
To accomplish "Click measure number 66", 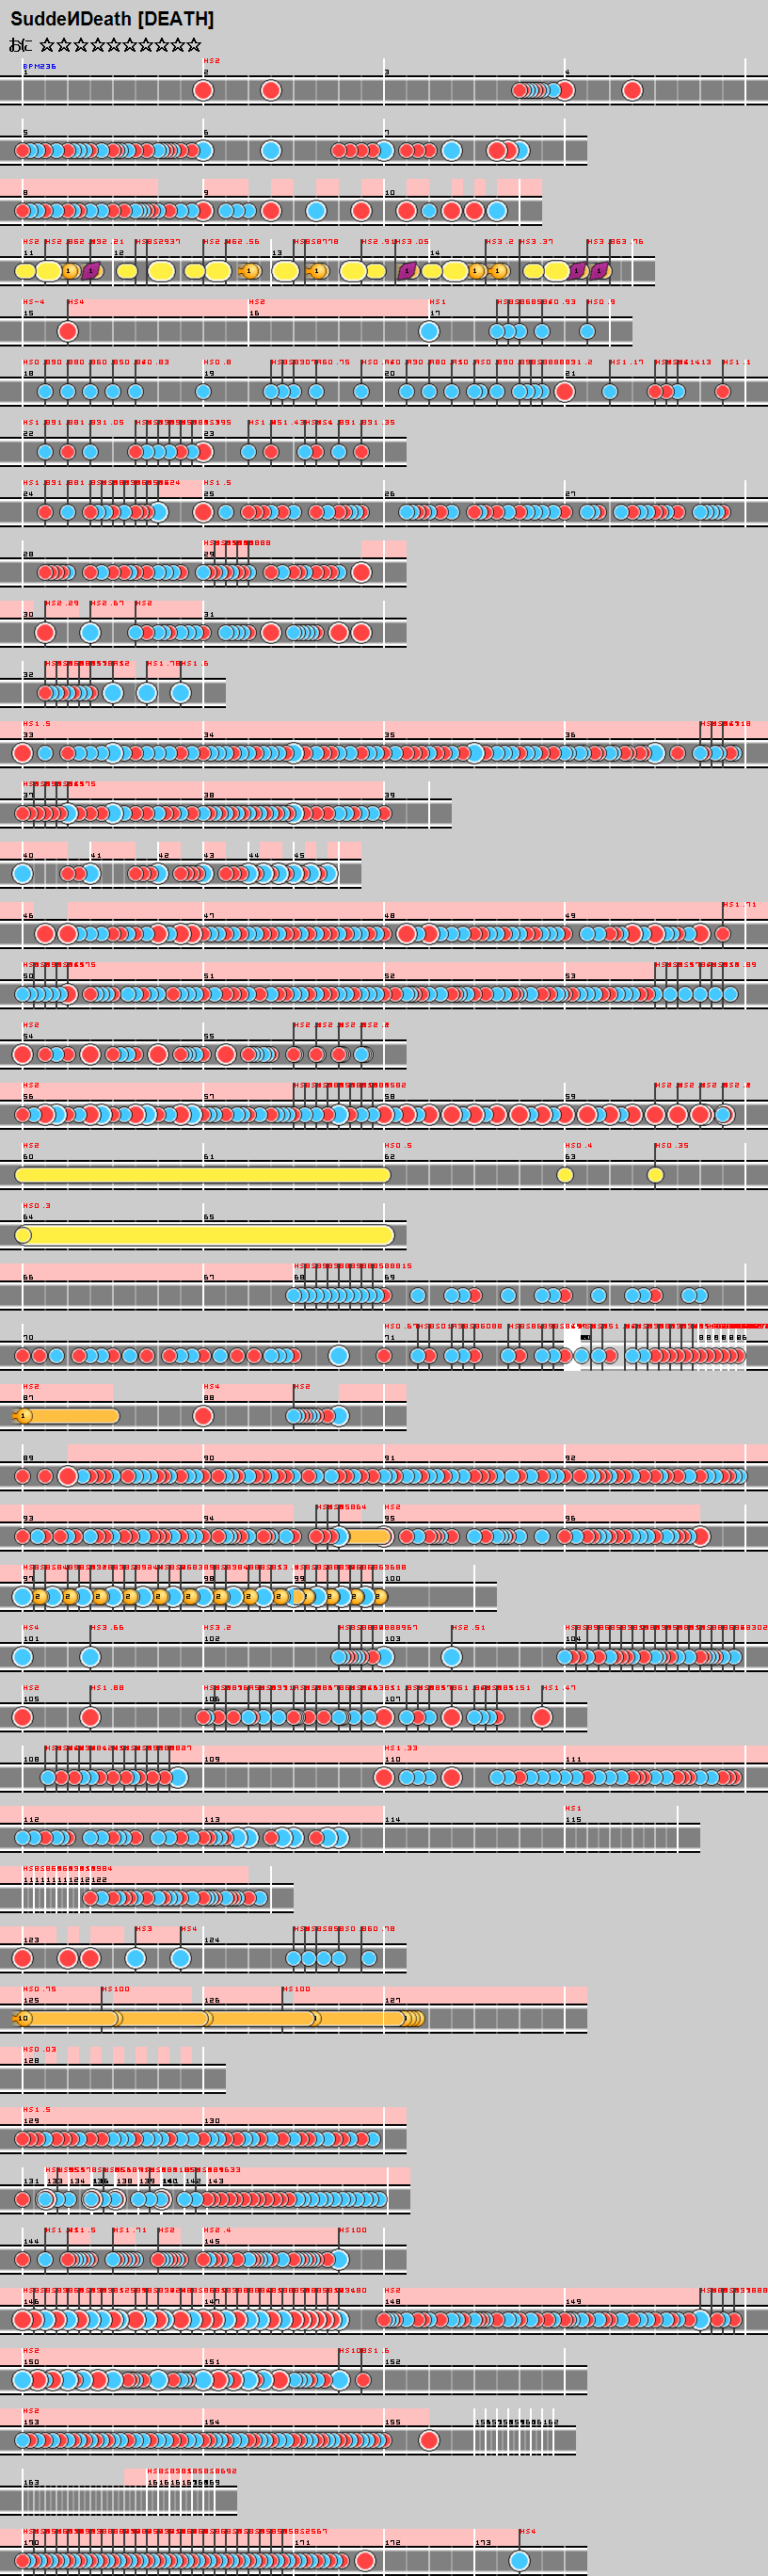I will pyautogui.click(x=28, y=1277).
